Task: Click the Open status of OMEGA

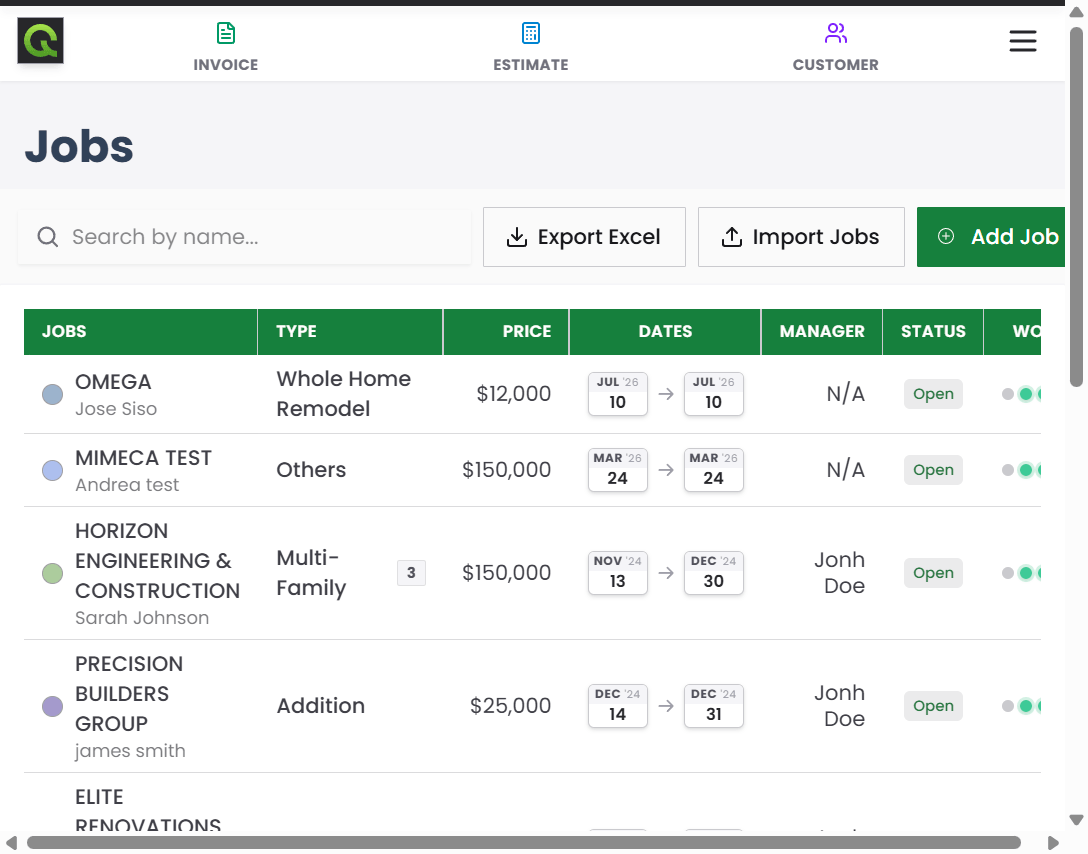Action: tap(933, 394)
